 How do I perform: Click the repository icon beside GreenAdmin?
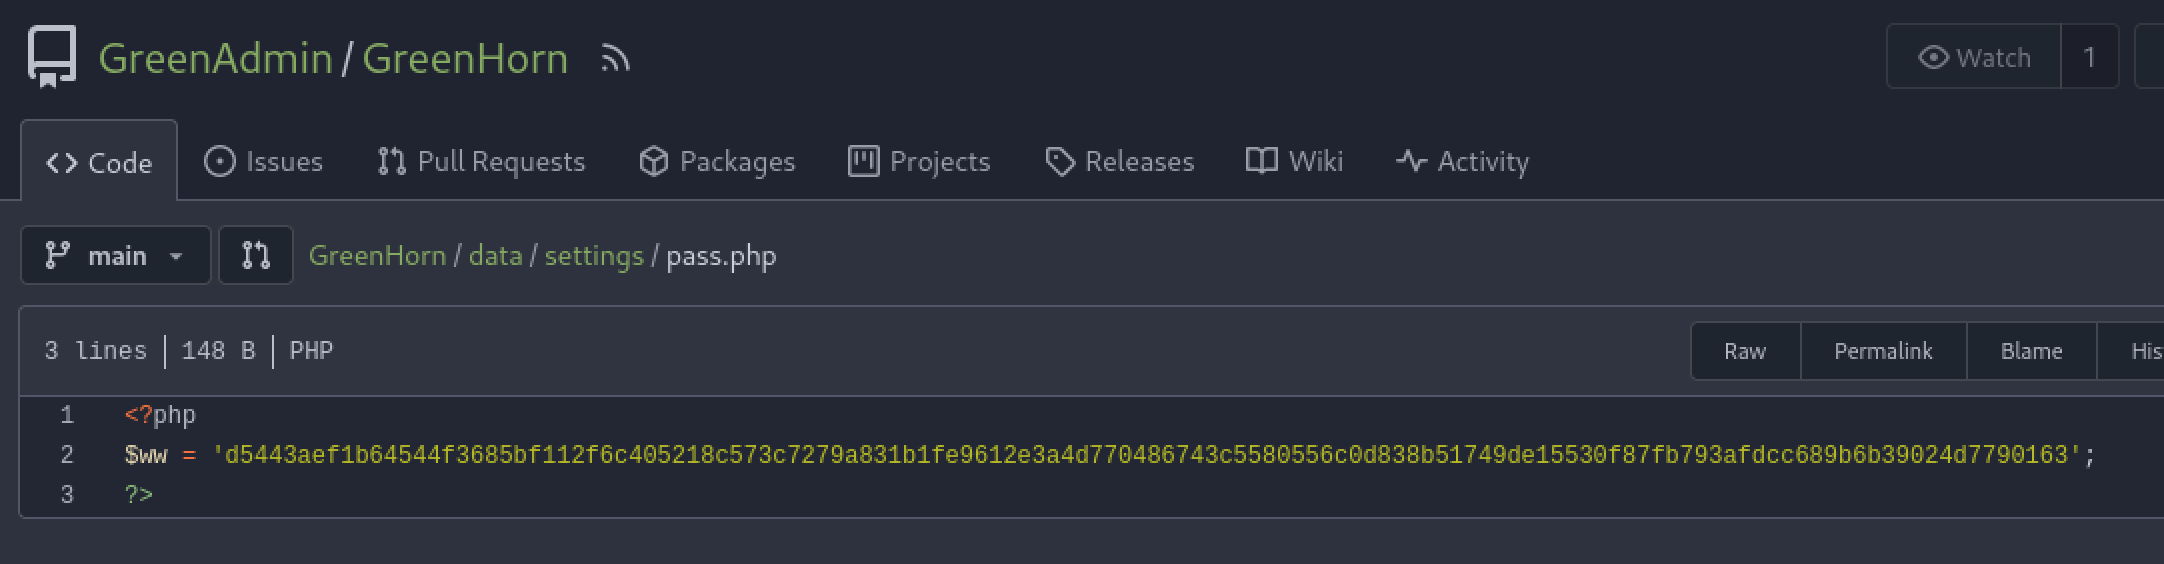point(51,57)
